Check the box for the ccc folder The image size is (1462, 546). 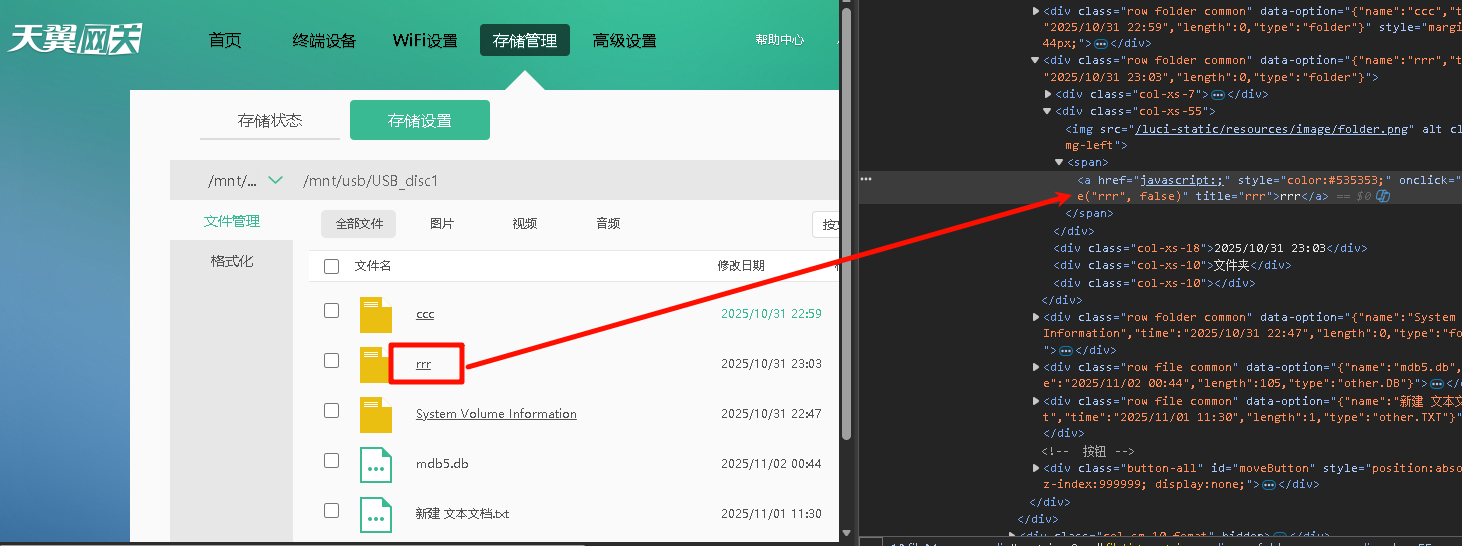pyautogui.click(x=331, y=311)
